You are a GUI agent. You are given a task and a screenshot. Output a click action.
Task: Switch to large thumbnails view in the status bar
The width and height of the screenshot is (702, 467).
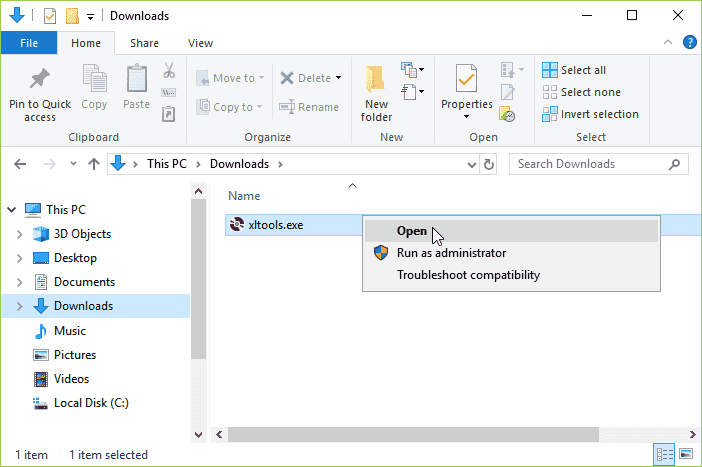[686, 454]
